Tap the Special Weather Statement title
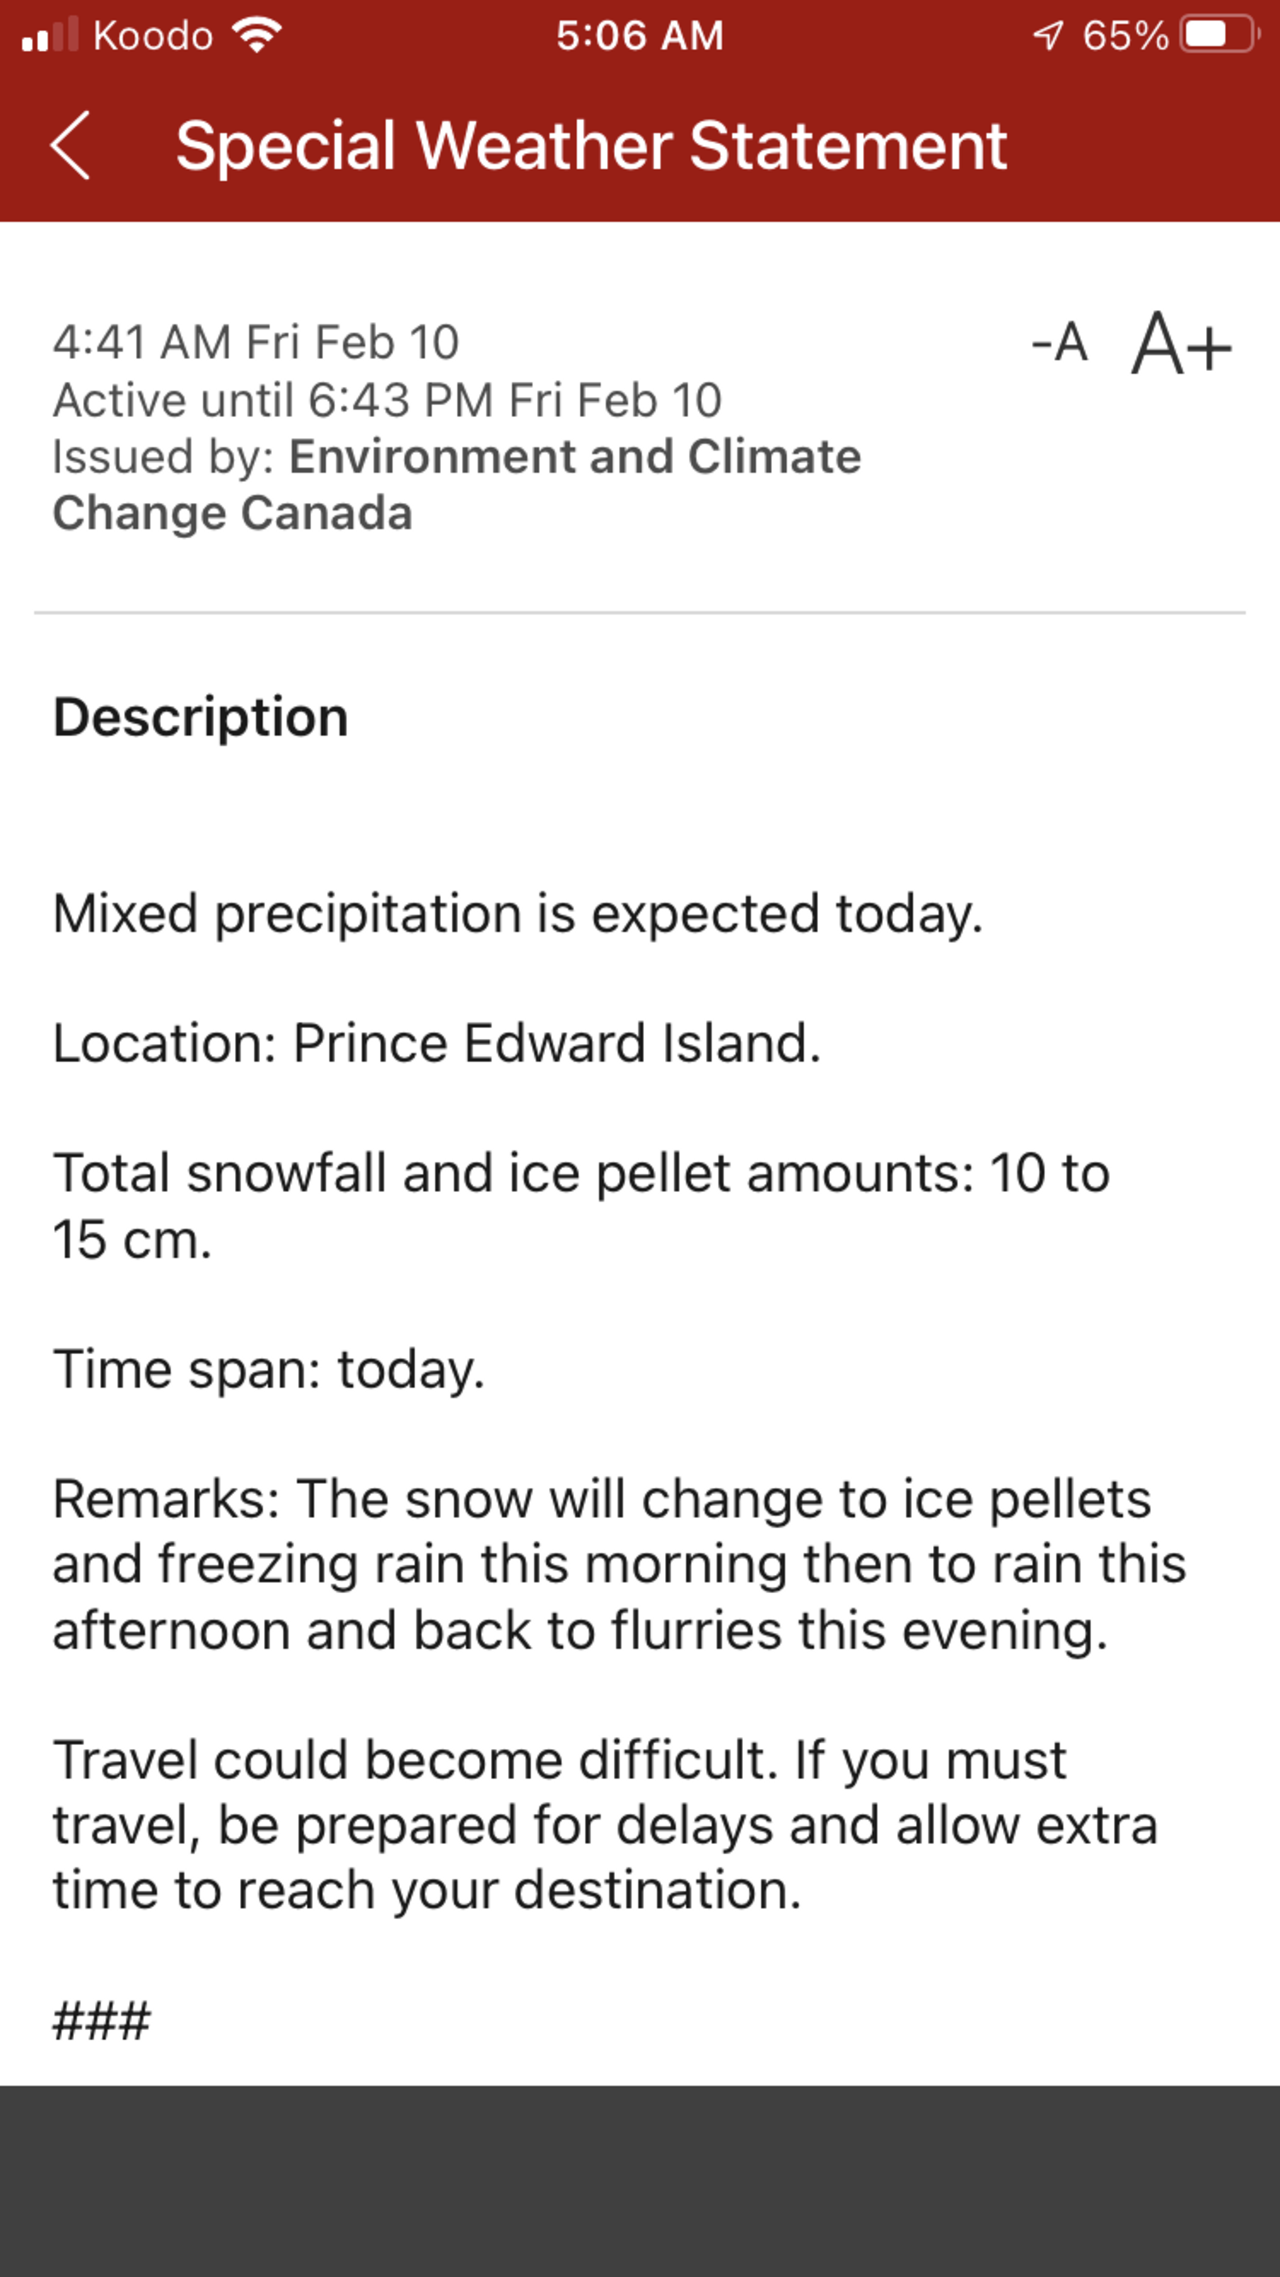Viewport: 1280px width, 2277px height. (x=591, y=146)
